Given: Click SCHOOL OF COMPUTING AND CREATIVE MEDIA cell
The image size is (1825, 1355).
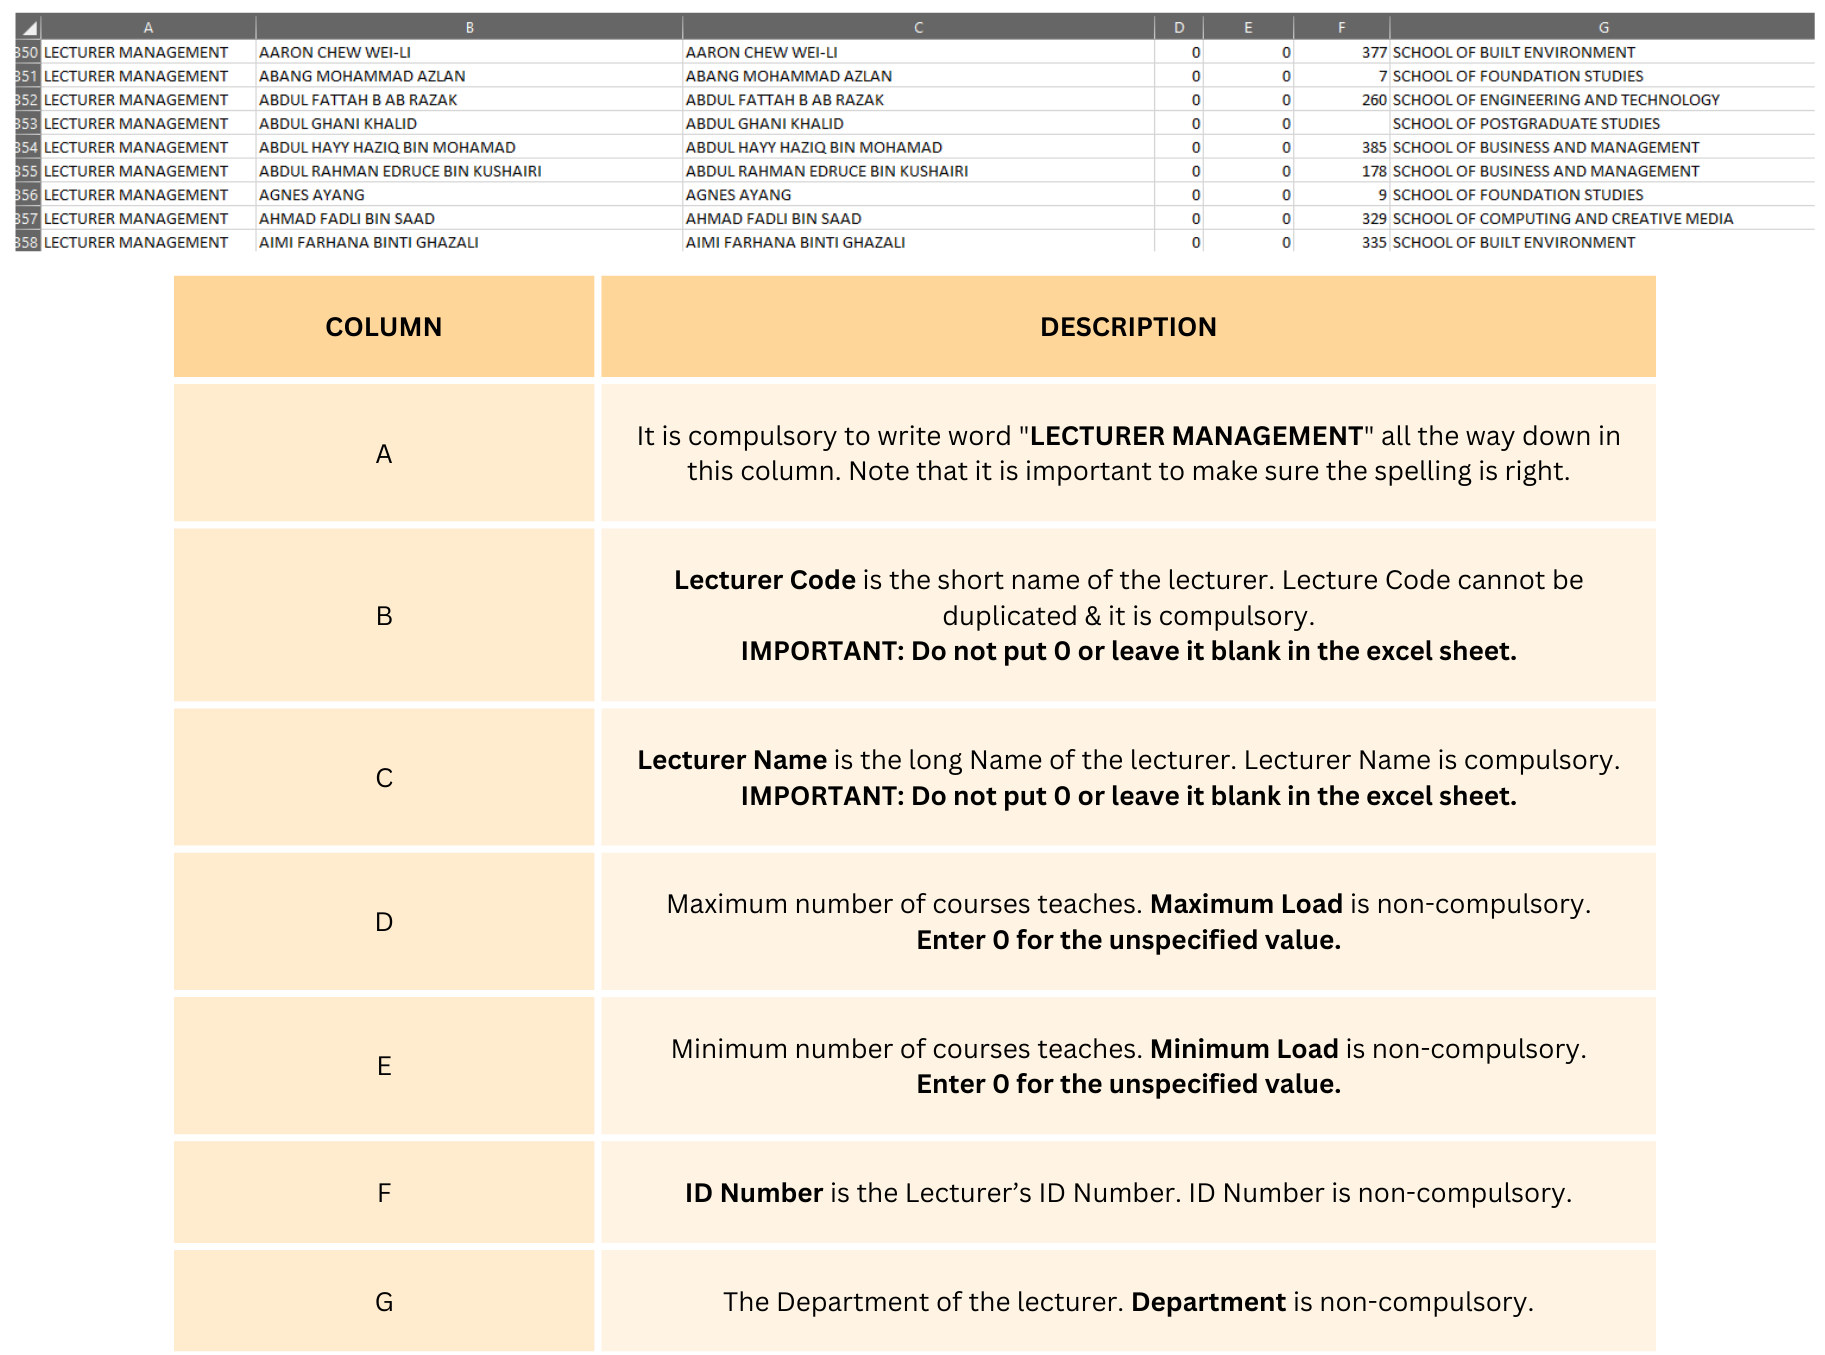Looking at the screenshot, I should click(x=1562, y=219).
